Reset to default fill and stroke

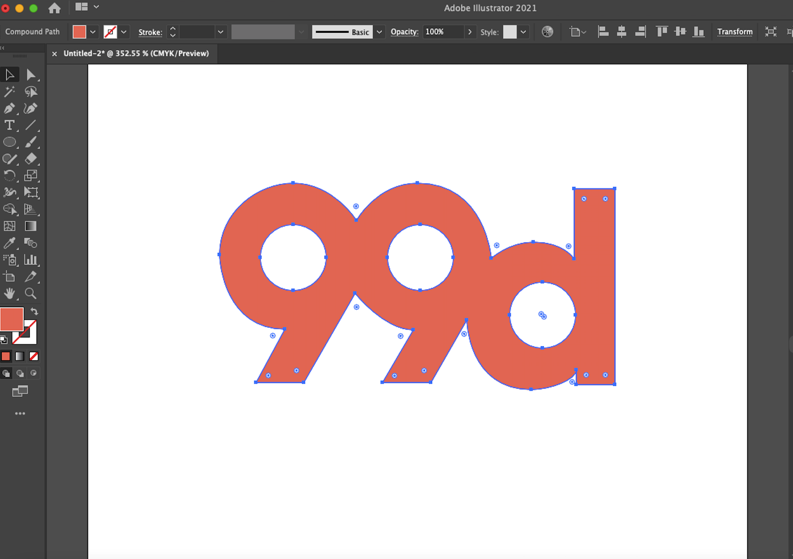point(4,340)
